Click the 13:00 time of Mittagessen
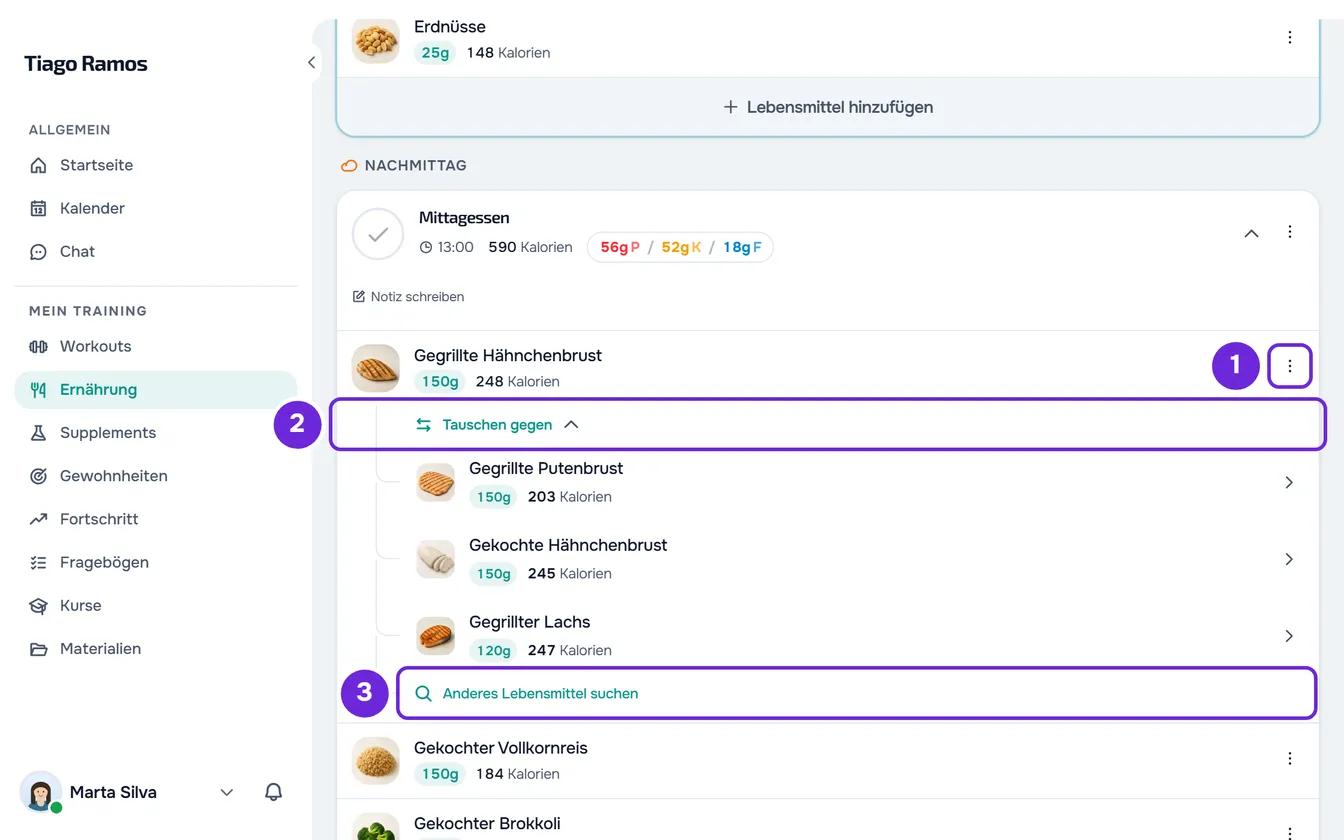Screen dimensions: 1344x840 click(447, 247)
